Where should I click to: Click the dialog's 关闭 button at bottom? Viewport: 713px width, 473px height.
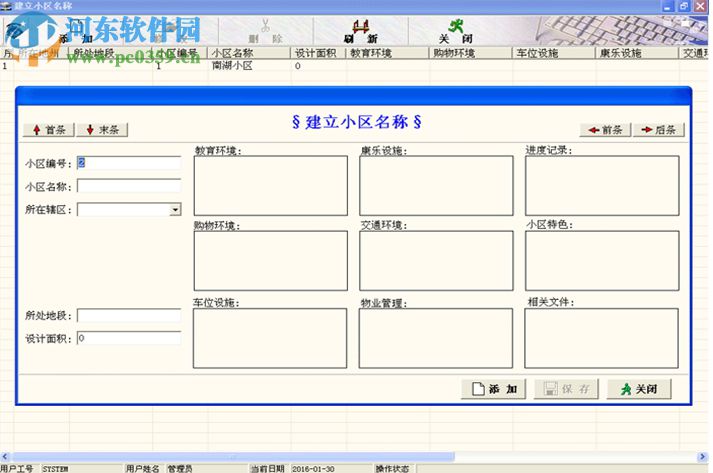[639, 389]
